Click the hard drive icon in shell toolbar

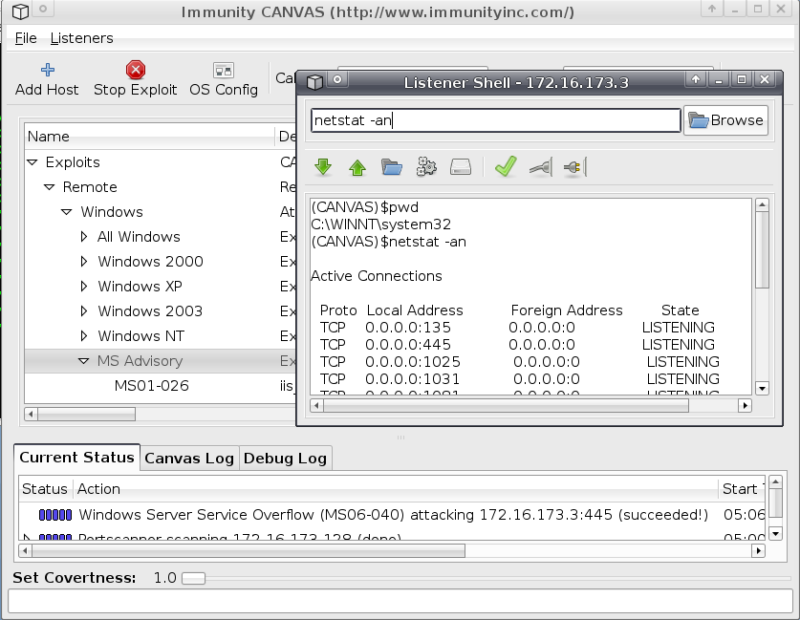point(460,167)
